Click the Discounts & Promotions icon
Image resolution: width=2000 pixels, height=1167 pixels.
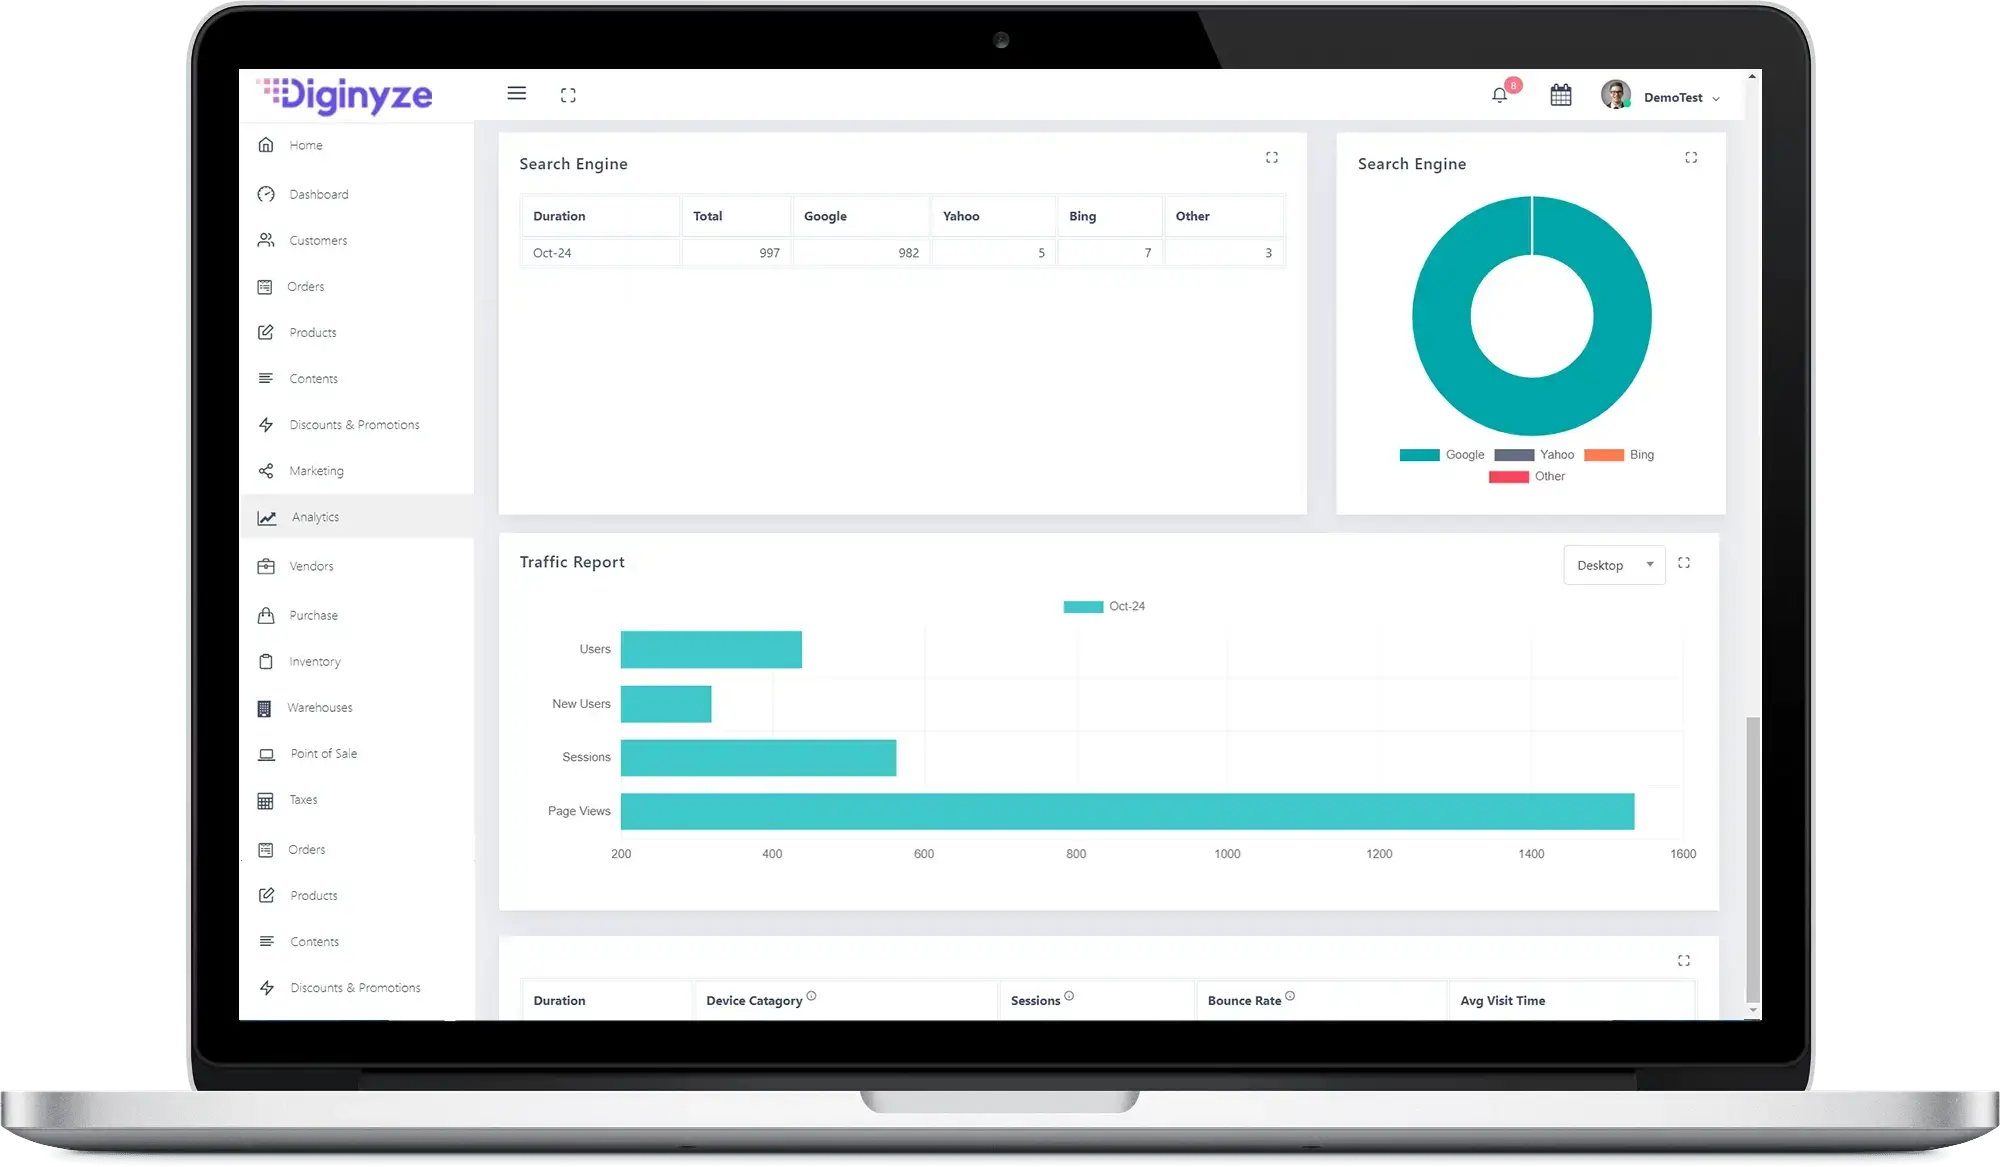[x=268, y=424]
